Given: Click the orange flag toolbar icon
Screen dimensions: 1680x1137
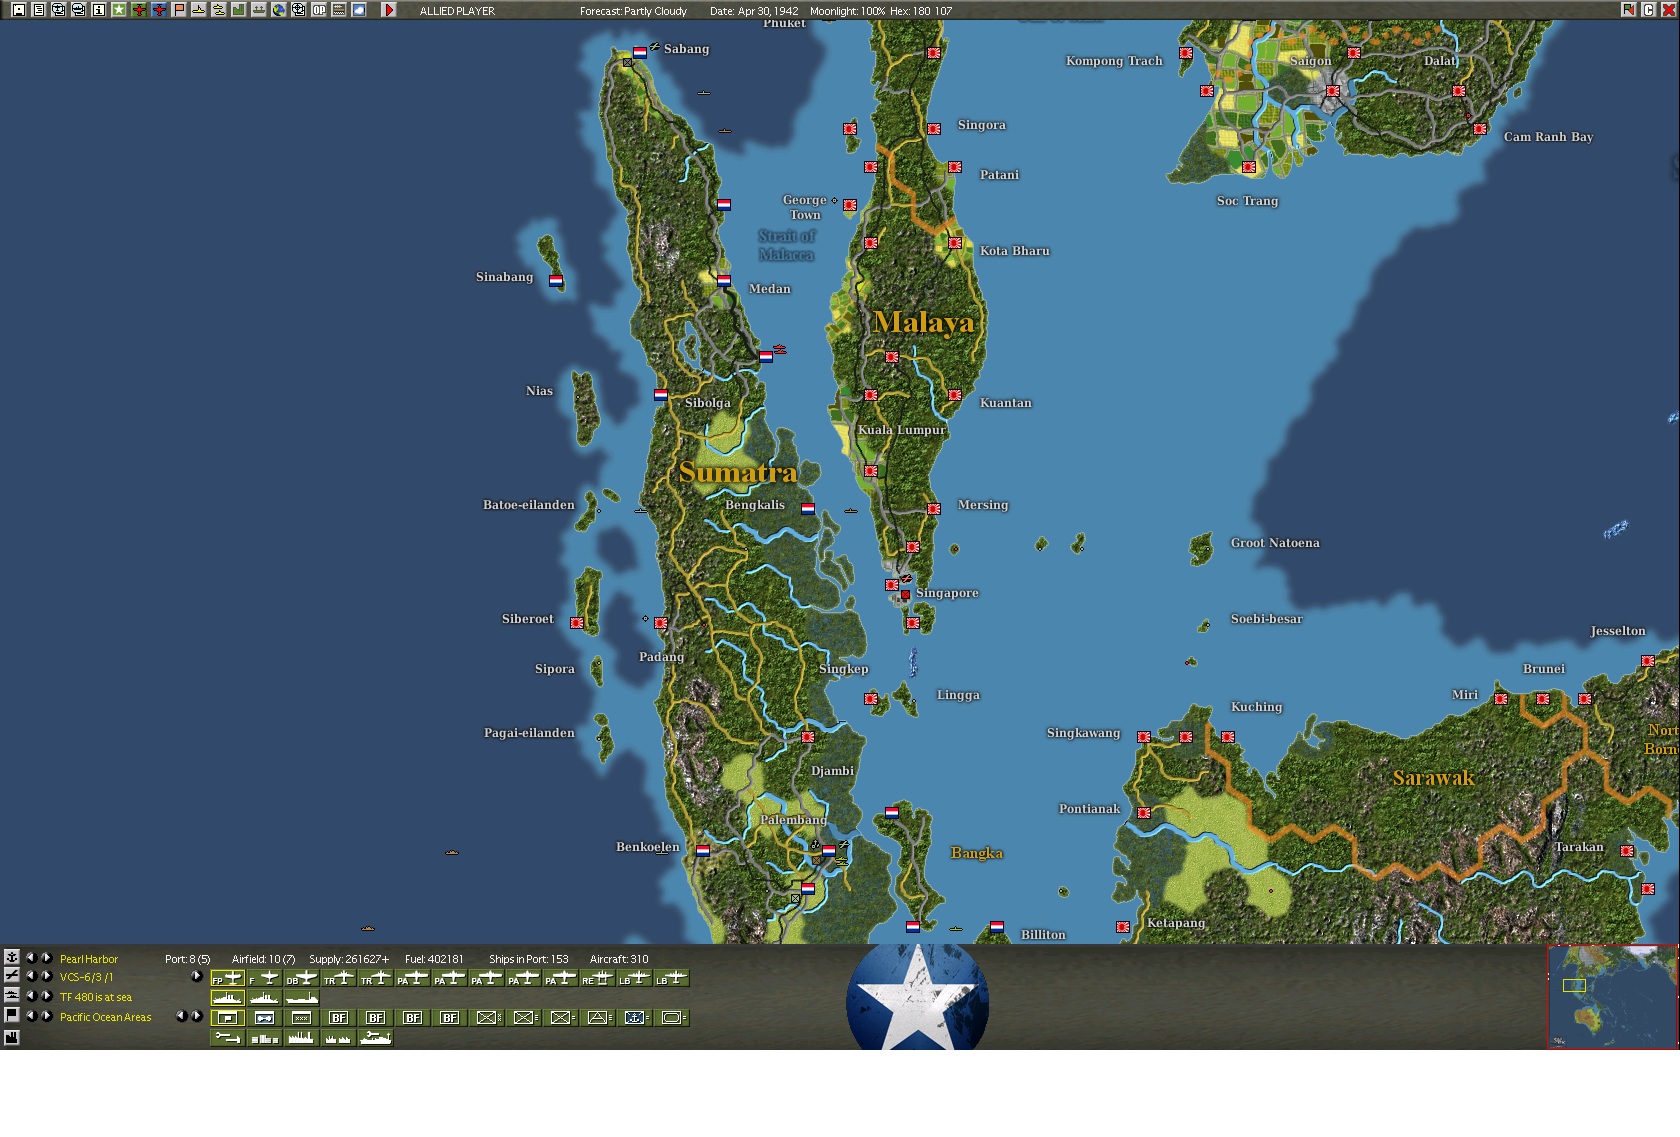Looking at the screenshot, I should pyautogui.click(x=178, y=10).
